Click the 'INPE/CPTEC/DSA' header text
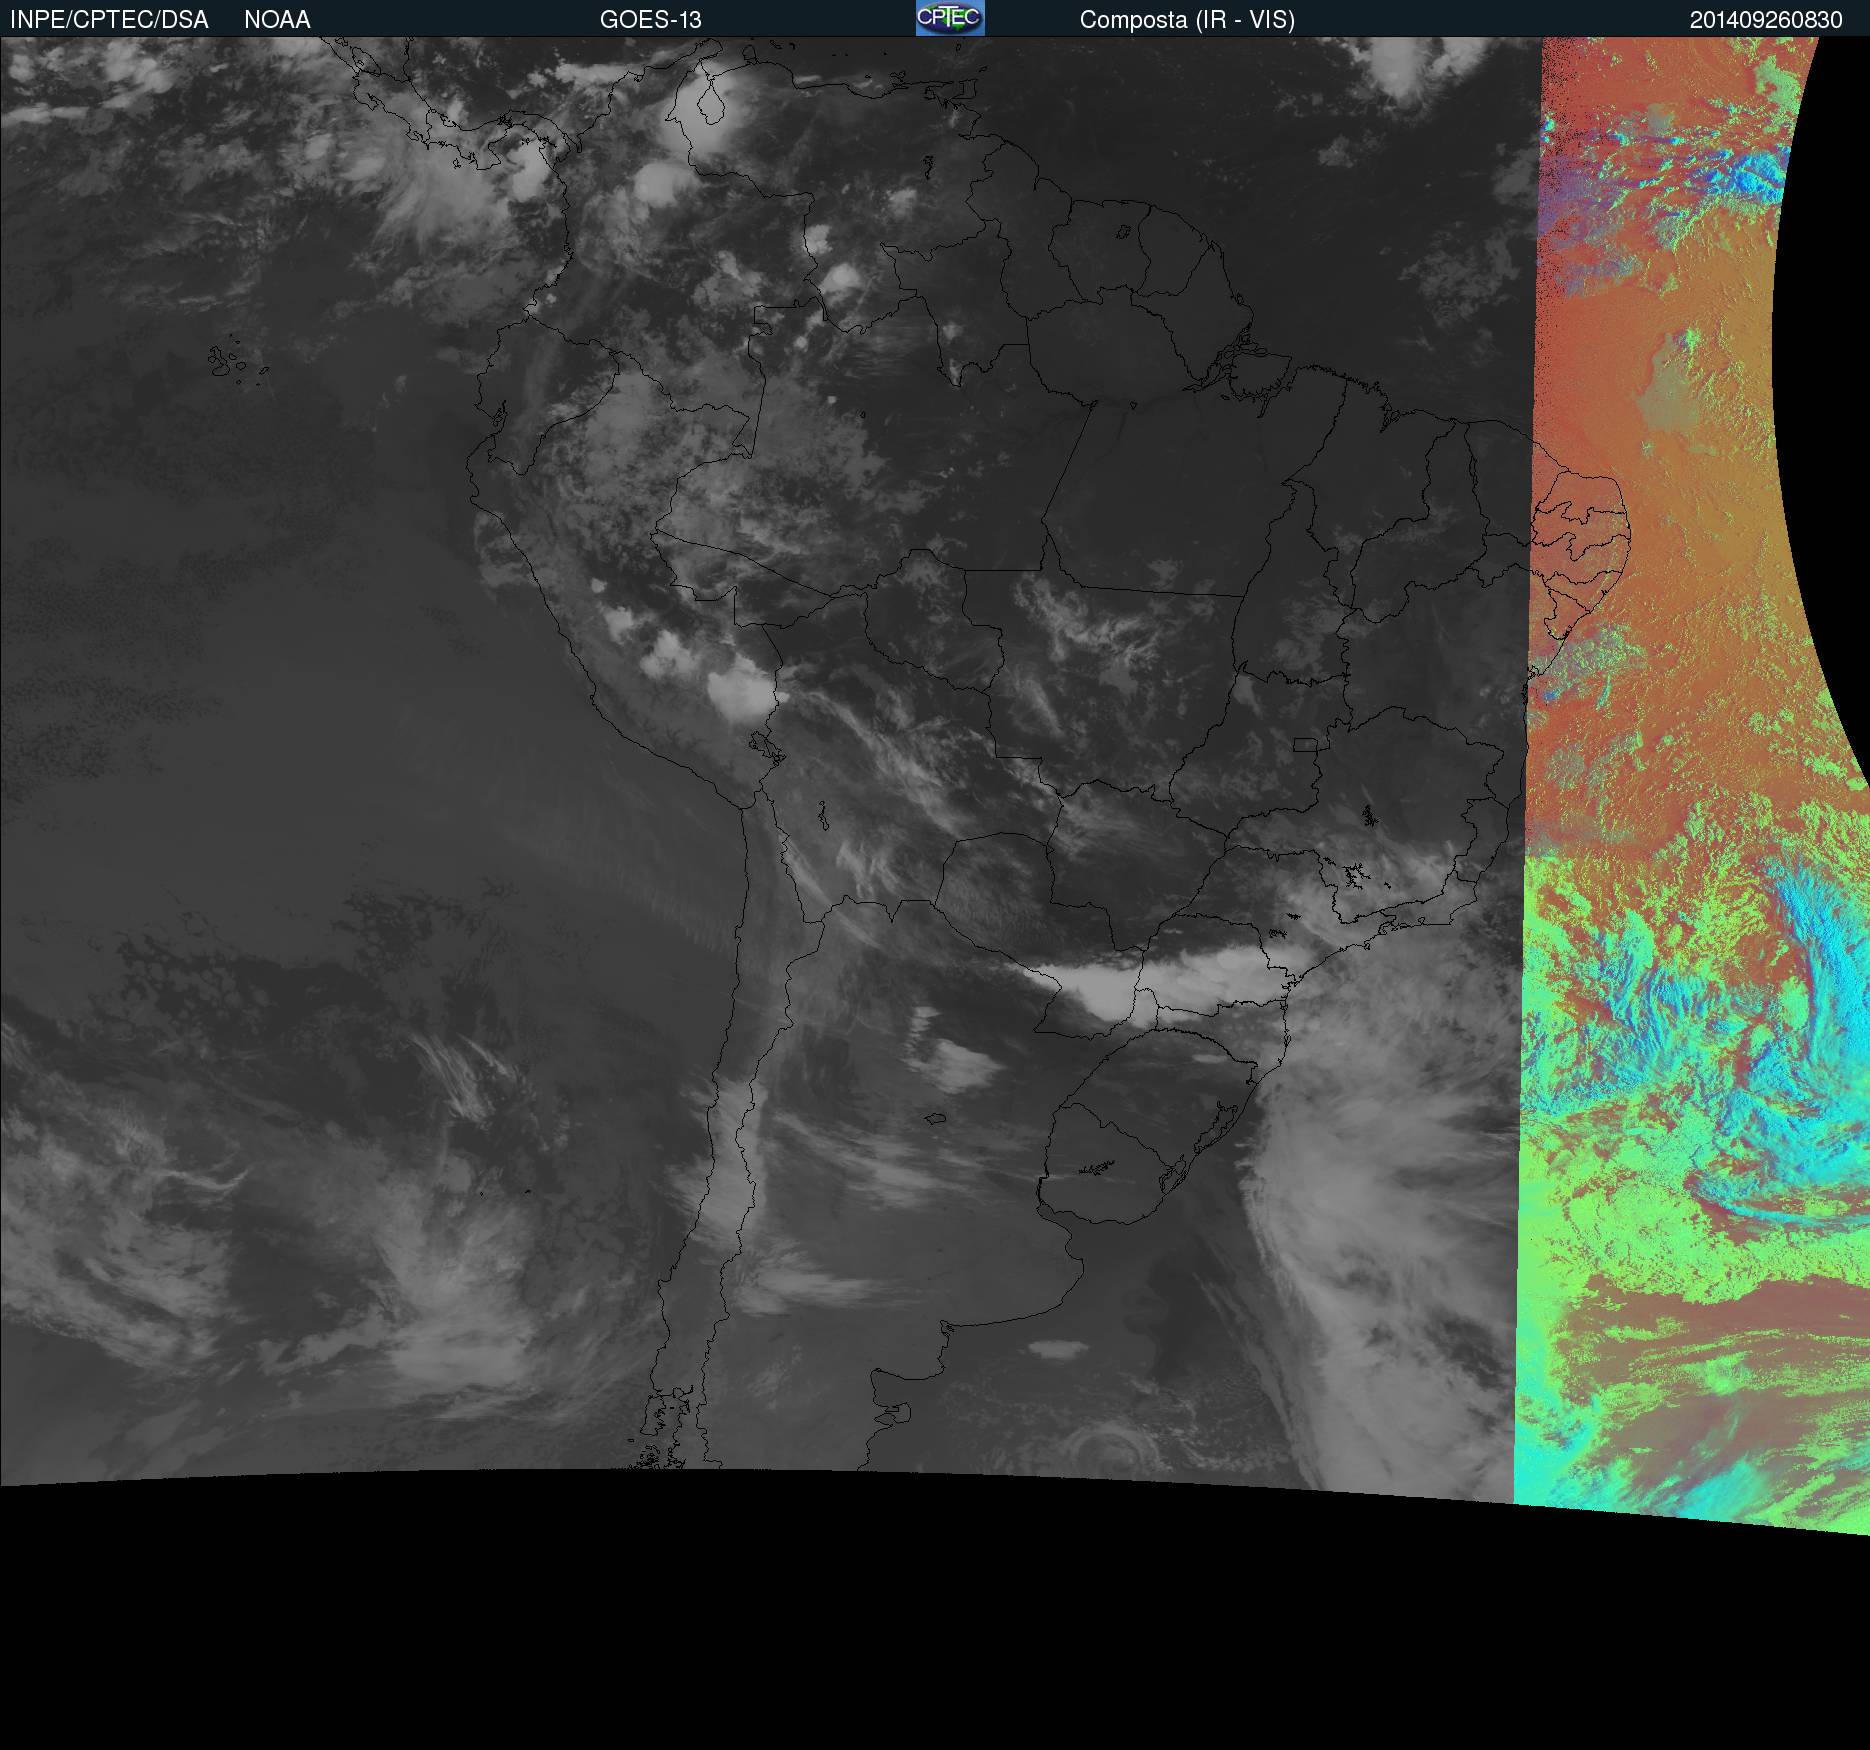This screenshot has height=1750, width=1870. pyautogui.click(x=109, y=20)
